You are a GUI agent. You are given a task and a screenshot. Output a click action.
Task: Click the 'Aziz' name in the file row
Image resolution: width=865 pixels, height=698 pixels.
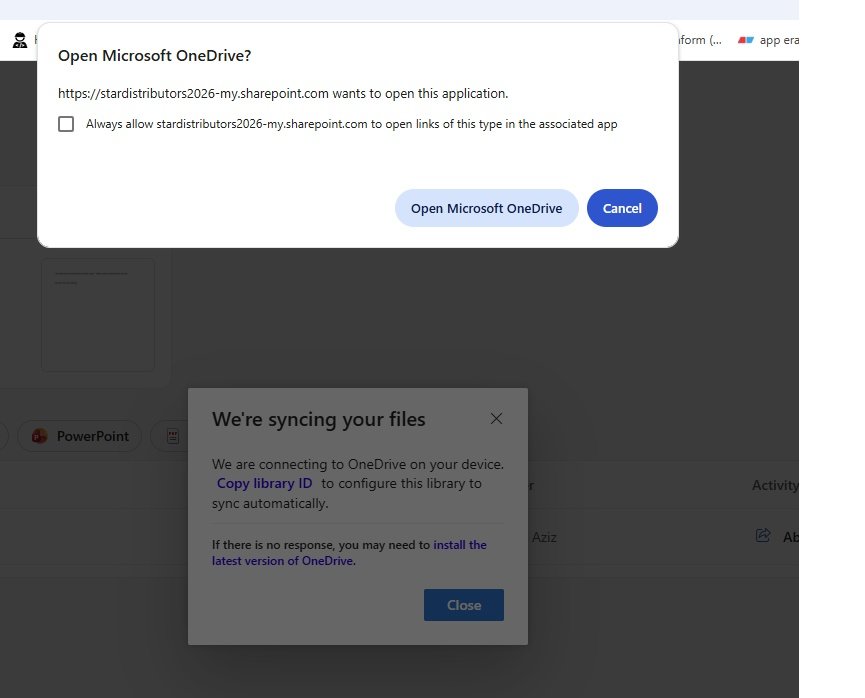tap(544, 537)
